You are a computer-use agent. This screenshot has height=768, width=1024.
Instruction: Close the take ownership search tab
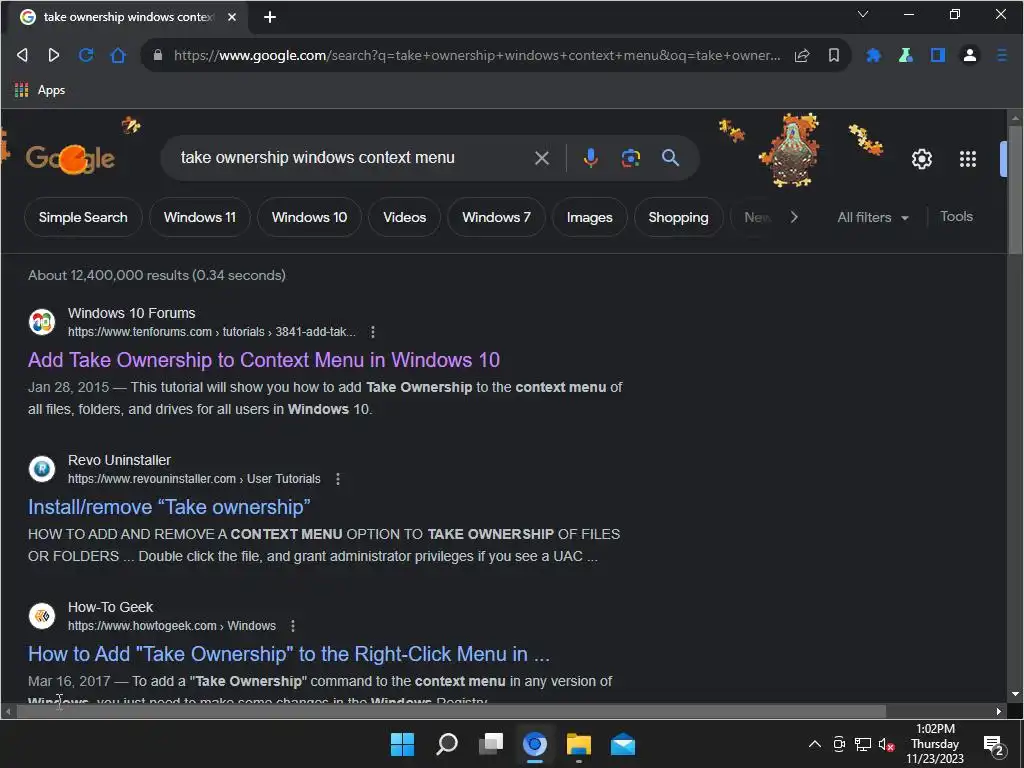coord(232,17)
